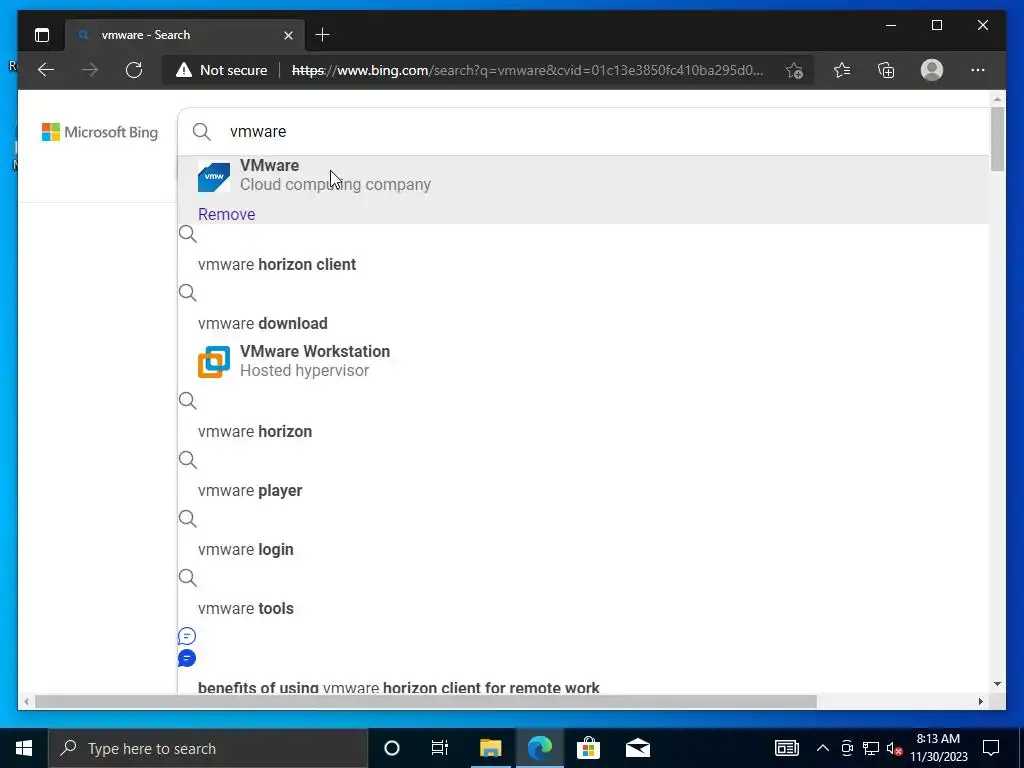This screenshot has width=1024, height=768.
Task: Choose suggestion vmware horizon
Action: [255, 432]
